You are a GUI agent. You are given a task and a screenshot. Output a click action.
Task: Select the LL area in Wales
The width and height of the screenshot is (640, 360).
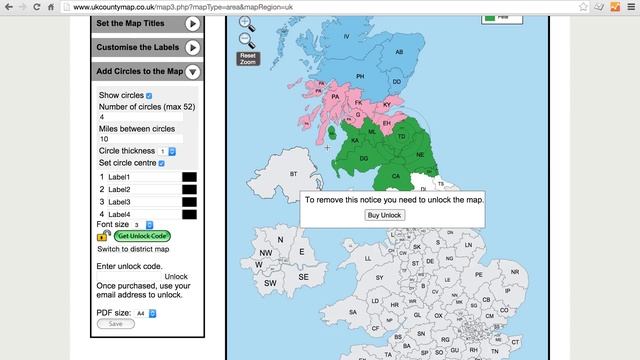(368, 258)
